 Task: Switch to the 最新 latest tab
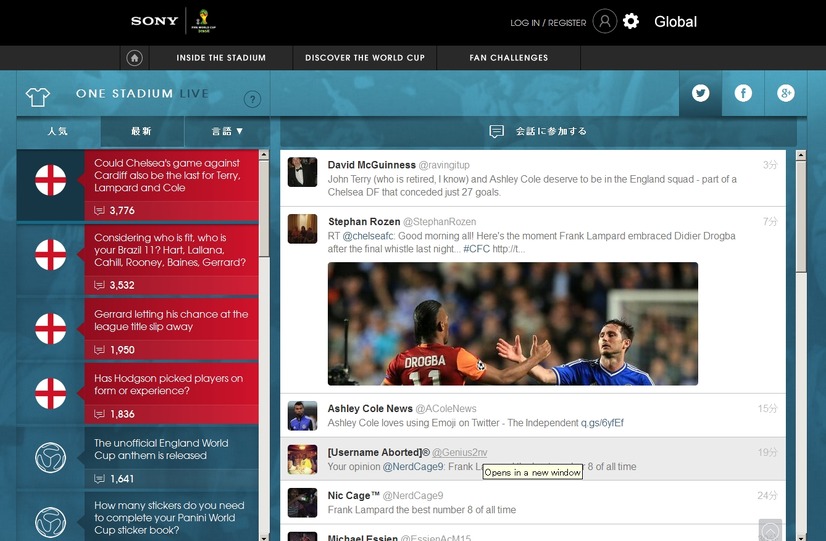142,131
